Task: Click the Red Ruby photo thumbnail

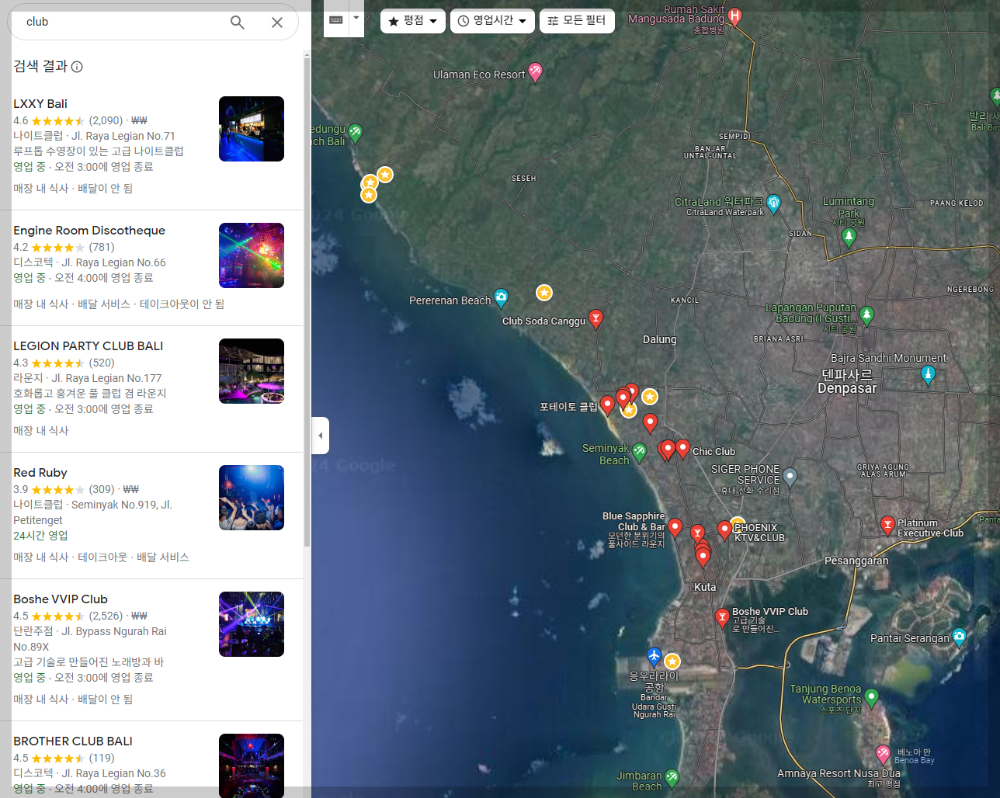Action: 251,498
